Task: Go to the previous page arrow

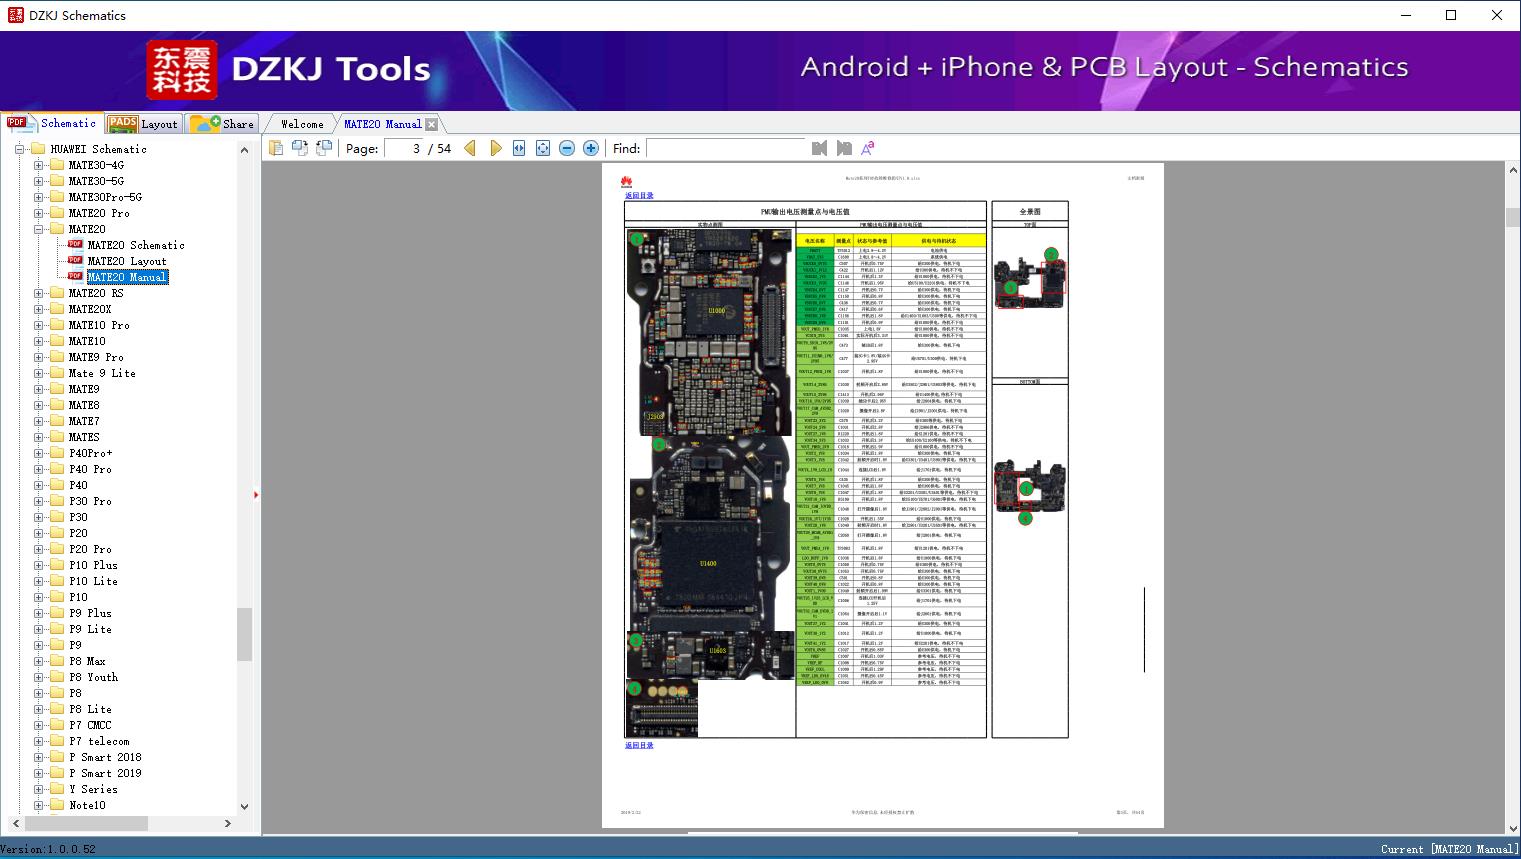Action: [x=470, y=148]
